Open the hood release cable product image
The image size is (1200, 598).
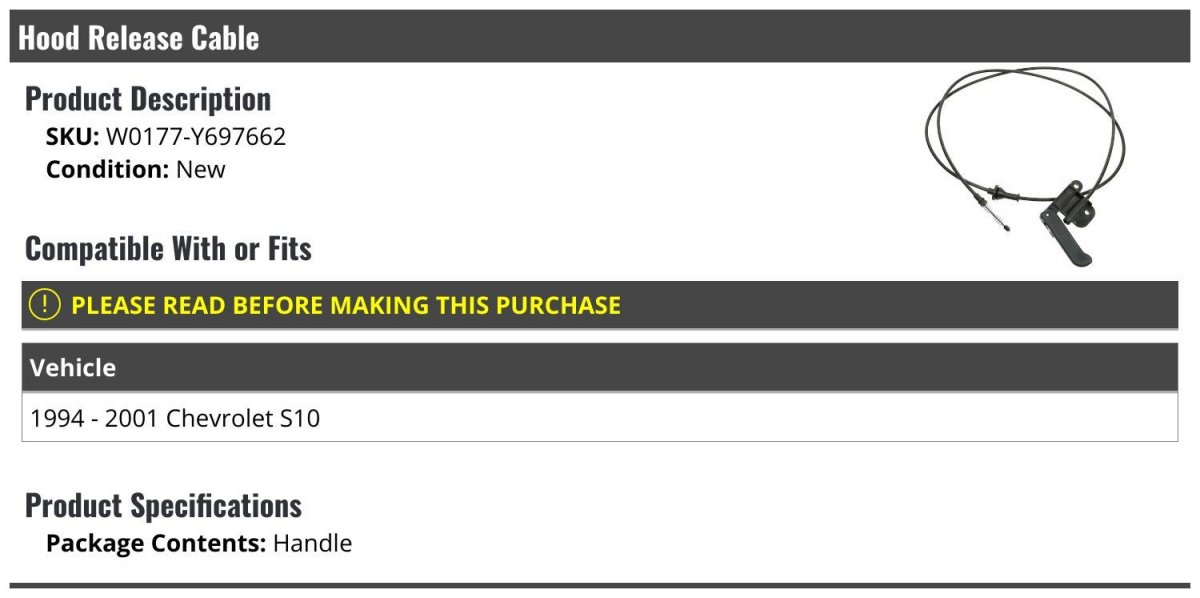click(x=1030, y=167)
